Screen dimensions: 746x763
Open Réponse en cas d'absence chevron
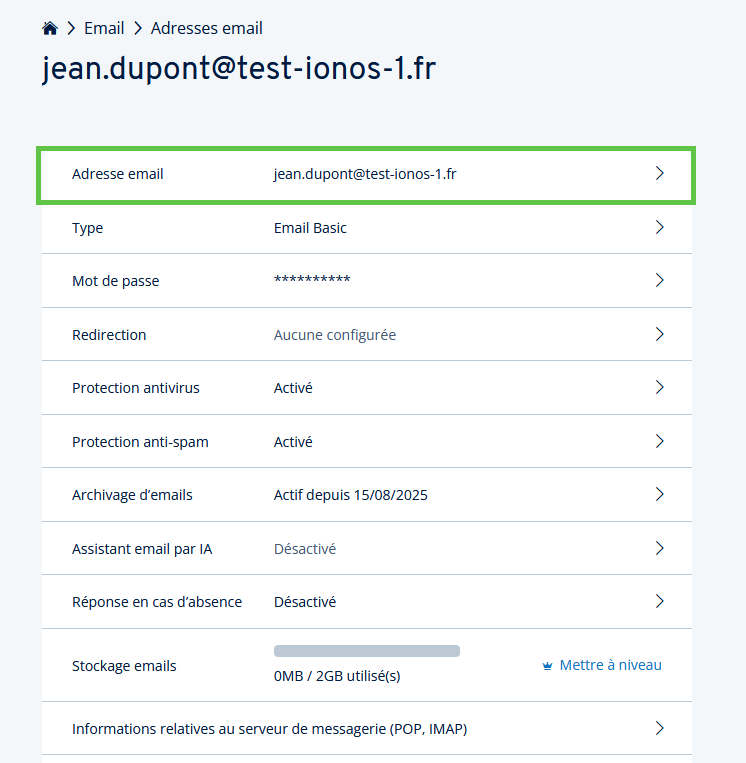pos(659,601)
